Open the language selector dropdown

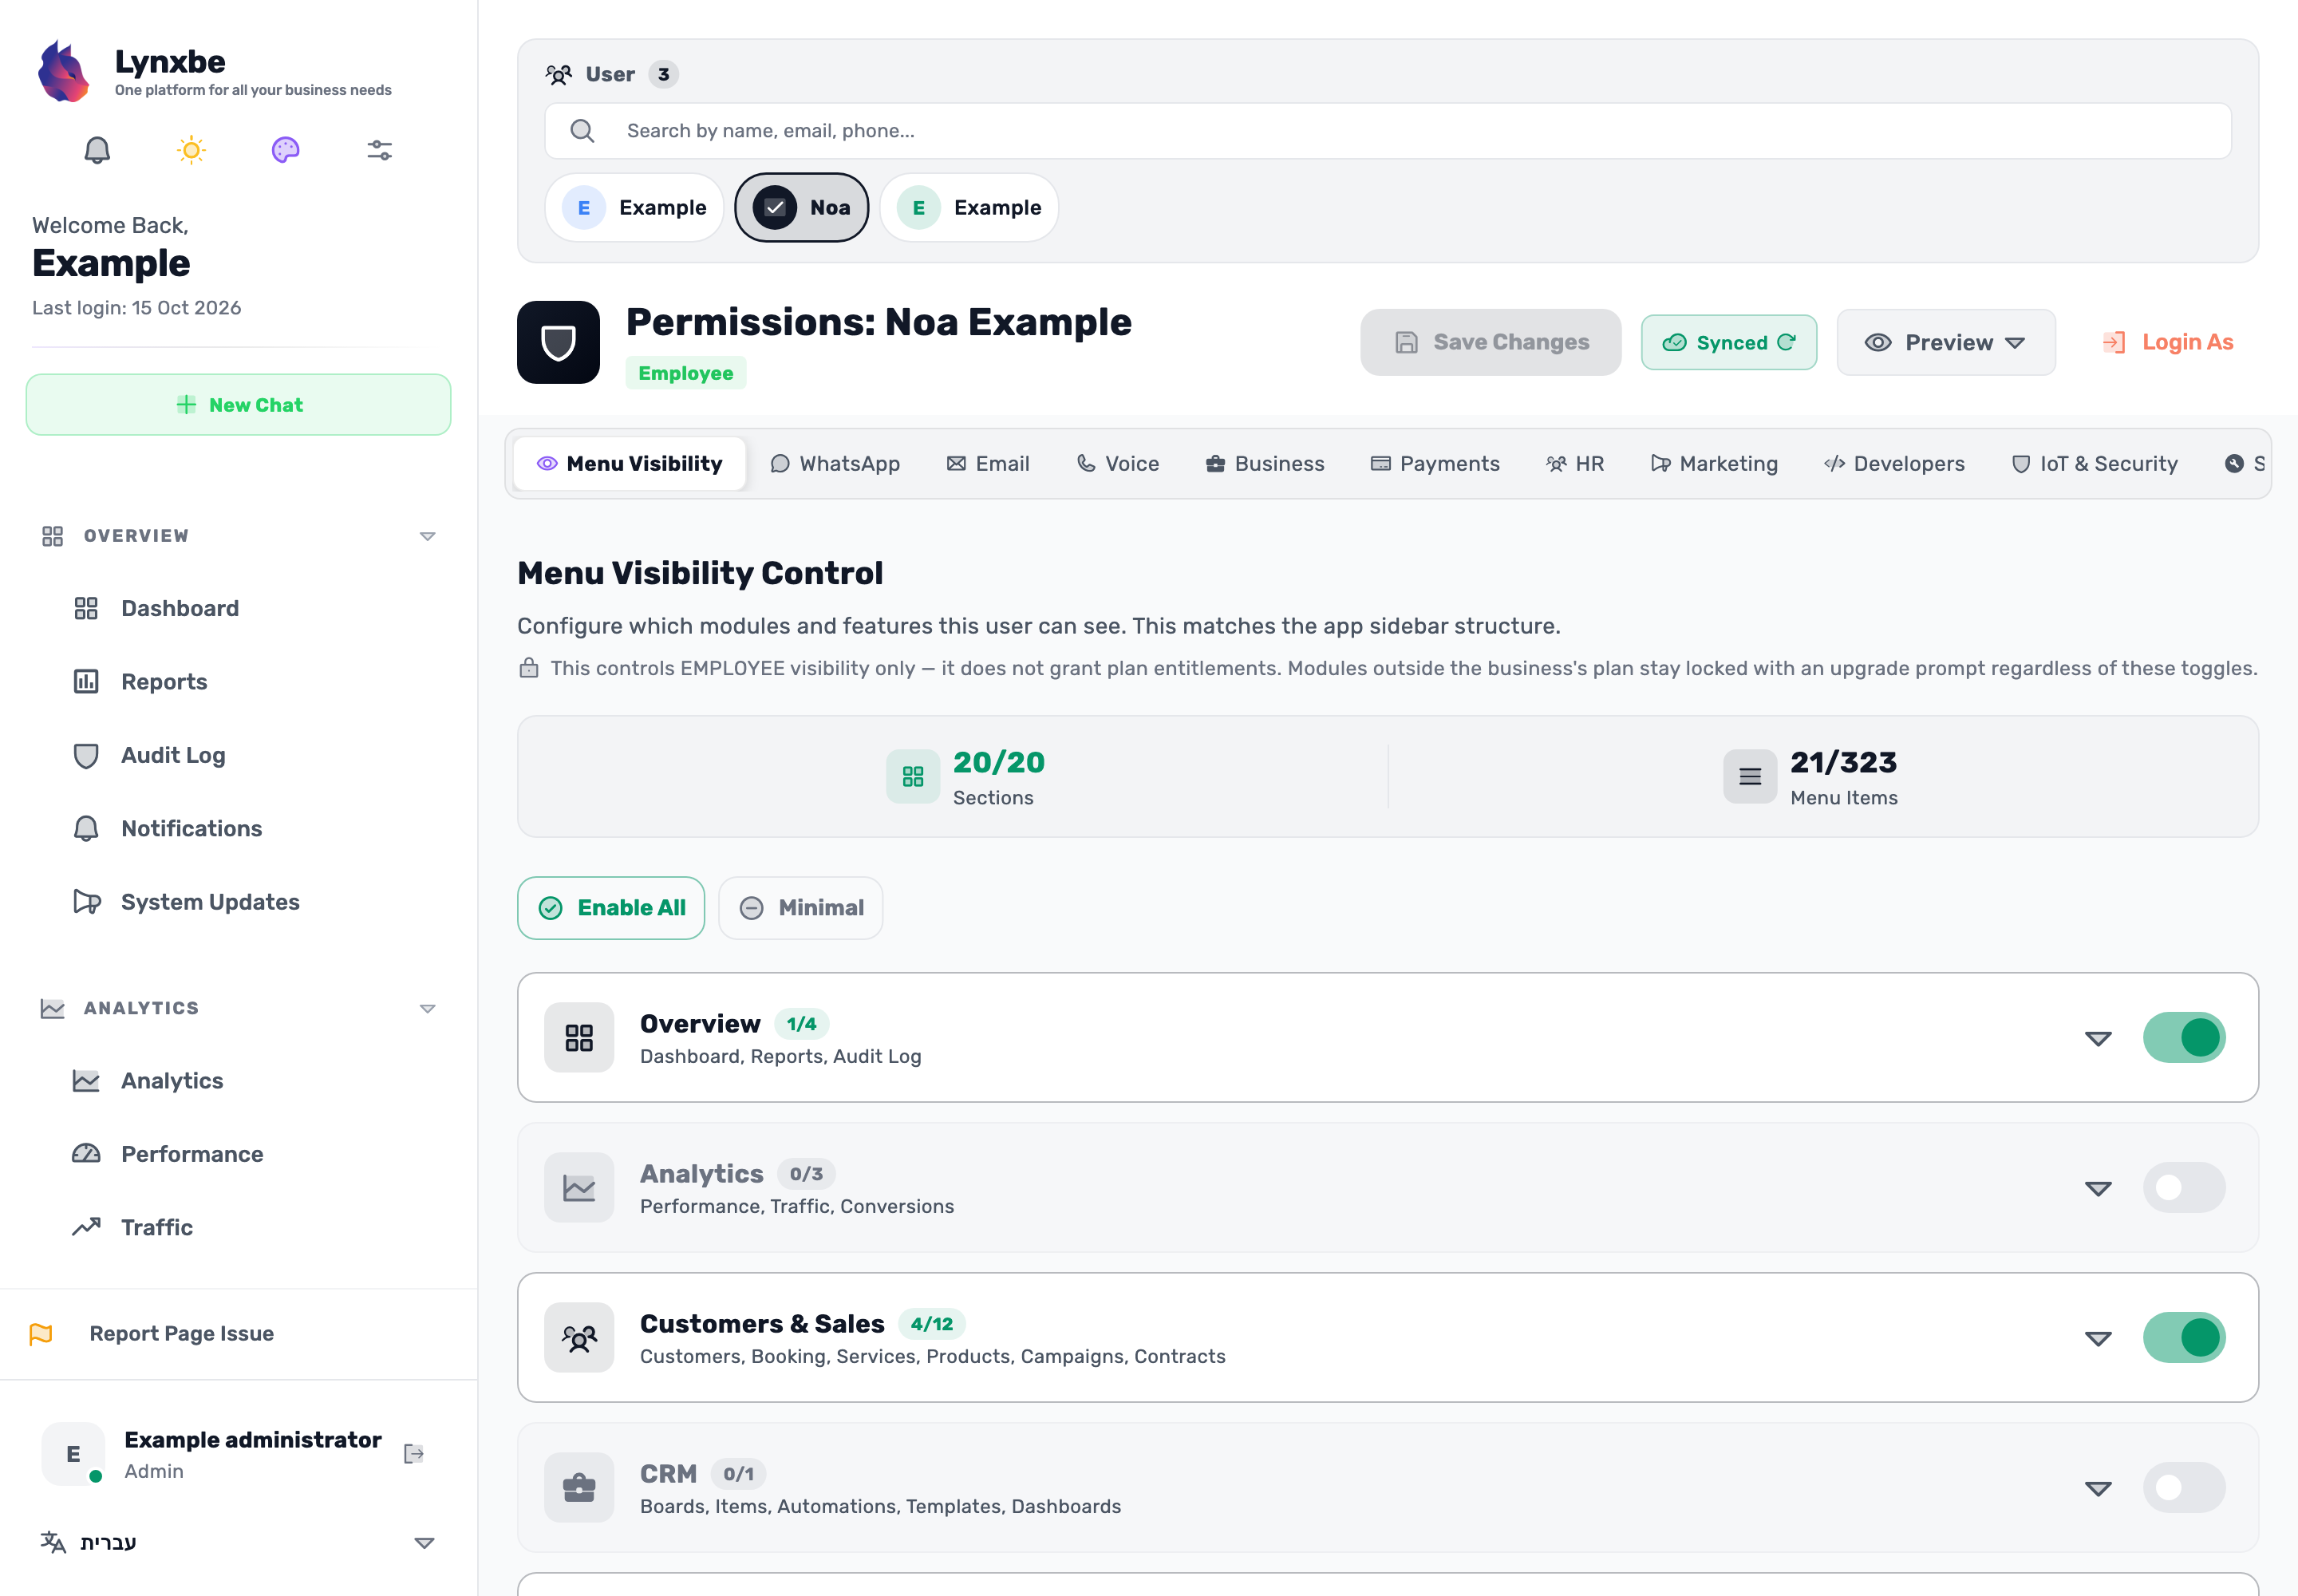[x=238, y=1542]
